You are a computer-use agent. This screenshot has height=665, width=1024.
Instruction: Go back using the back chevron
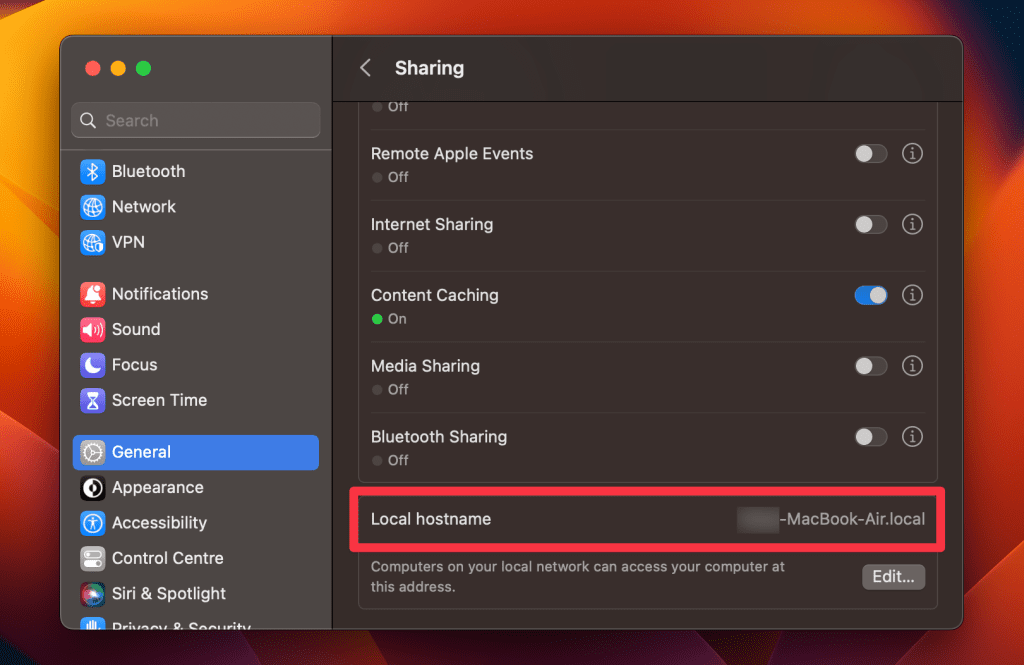tap(366, 68)
